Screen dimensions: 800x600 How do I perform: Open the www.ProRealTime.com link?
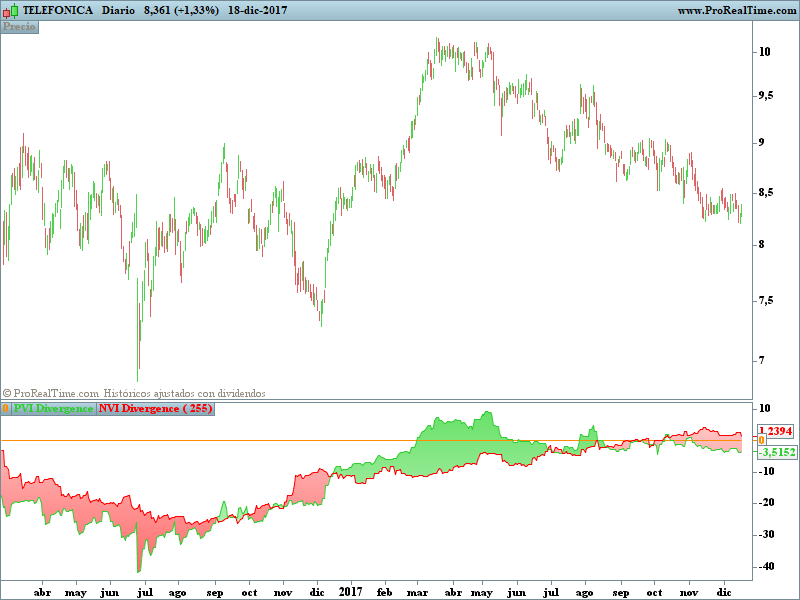point(737,10)
